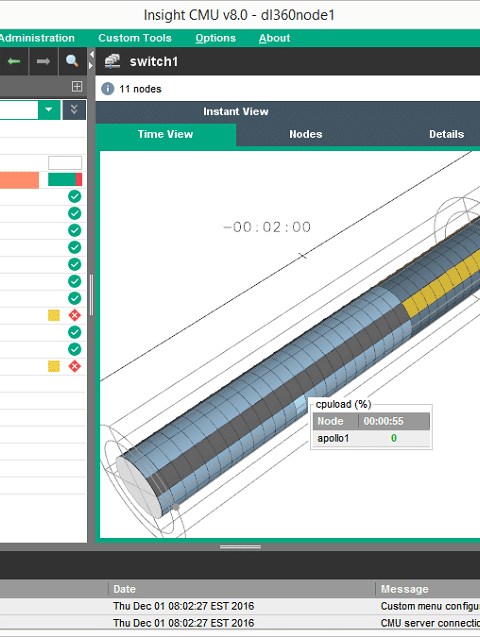The image size is (480, 637).
Task: Select the Instant View header
Action: pos(236,112)
